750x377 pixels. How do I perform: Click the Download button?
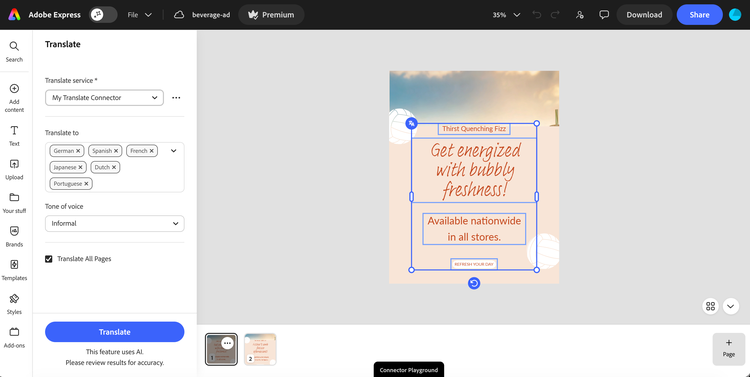644,14
